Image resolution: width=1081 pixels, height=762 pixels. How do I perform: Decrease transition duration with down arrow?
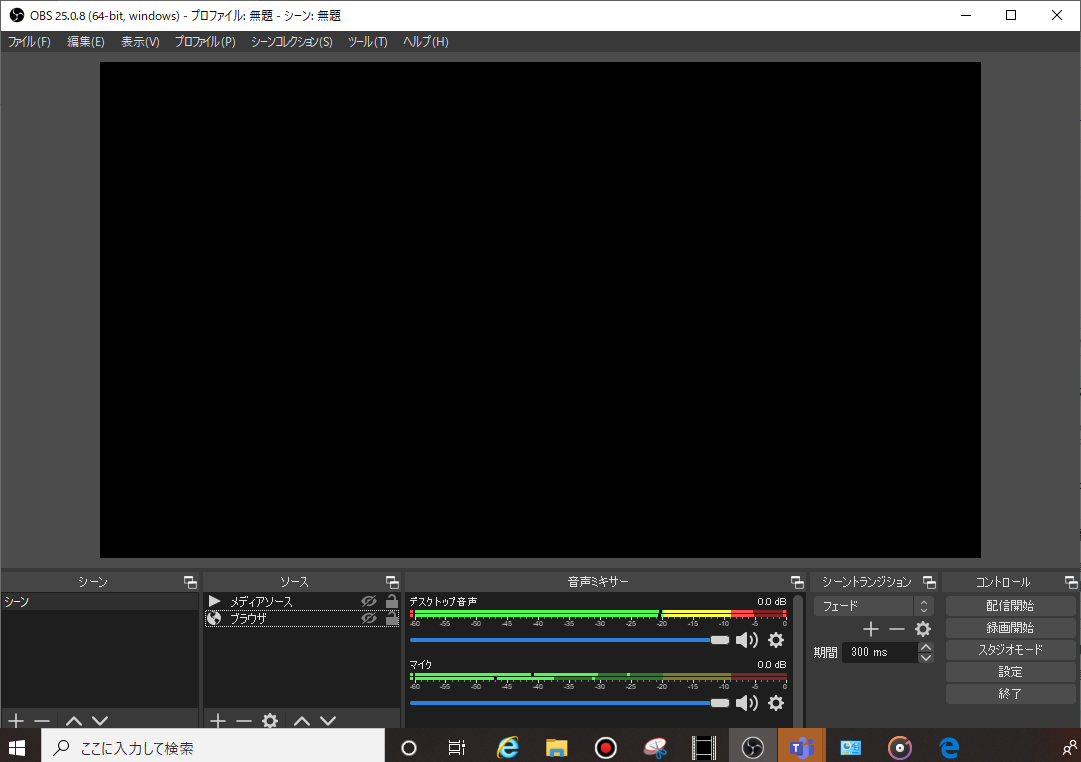tap(926, 657)
